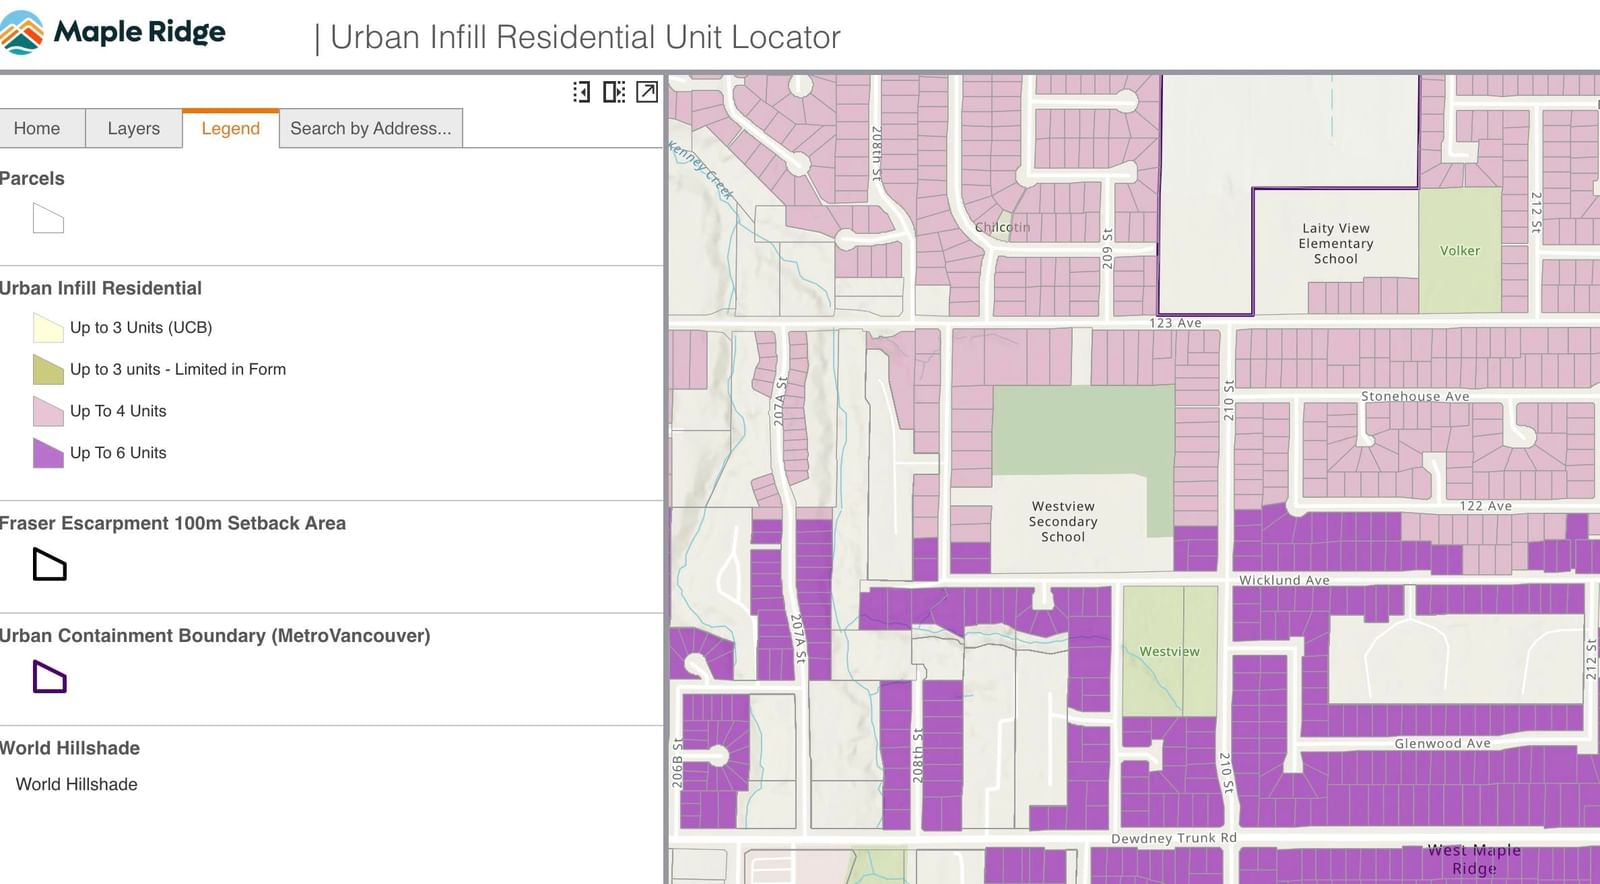Click the 'Chilcotin' map label
Image resolution: width=1600 pixels, height=884 pixels.
point(1002,227)
